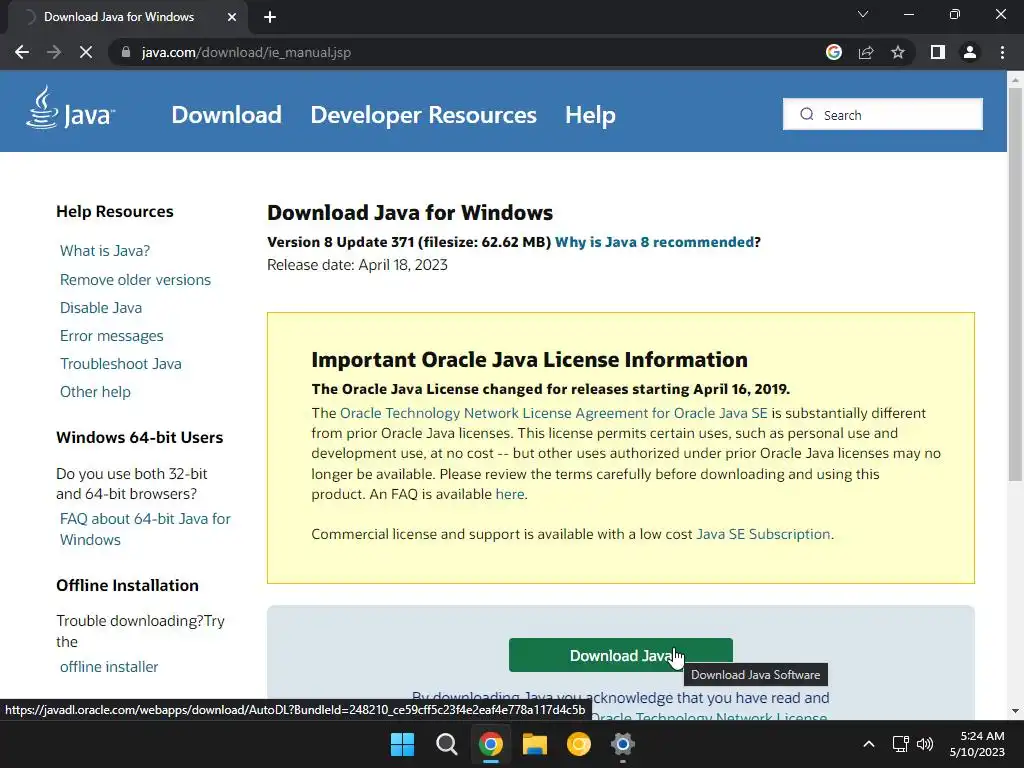
Task: Go back using the browser back arrow
Action: [22, 52]
